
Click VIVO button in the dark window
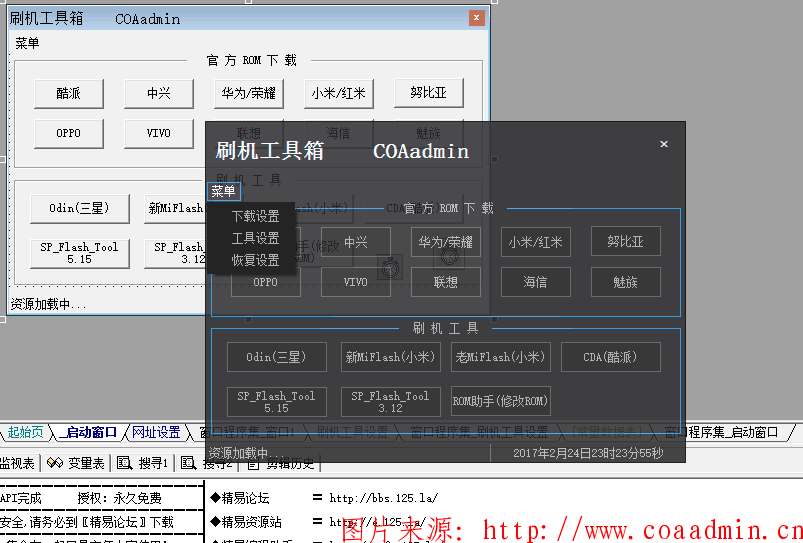coord(356,282)
